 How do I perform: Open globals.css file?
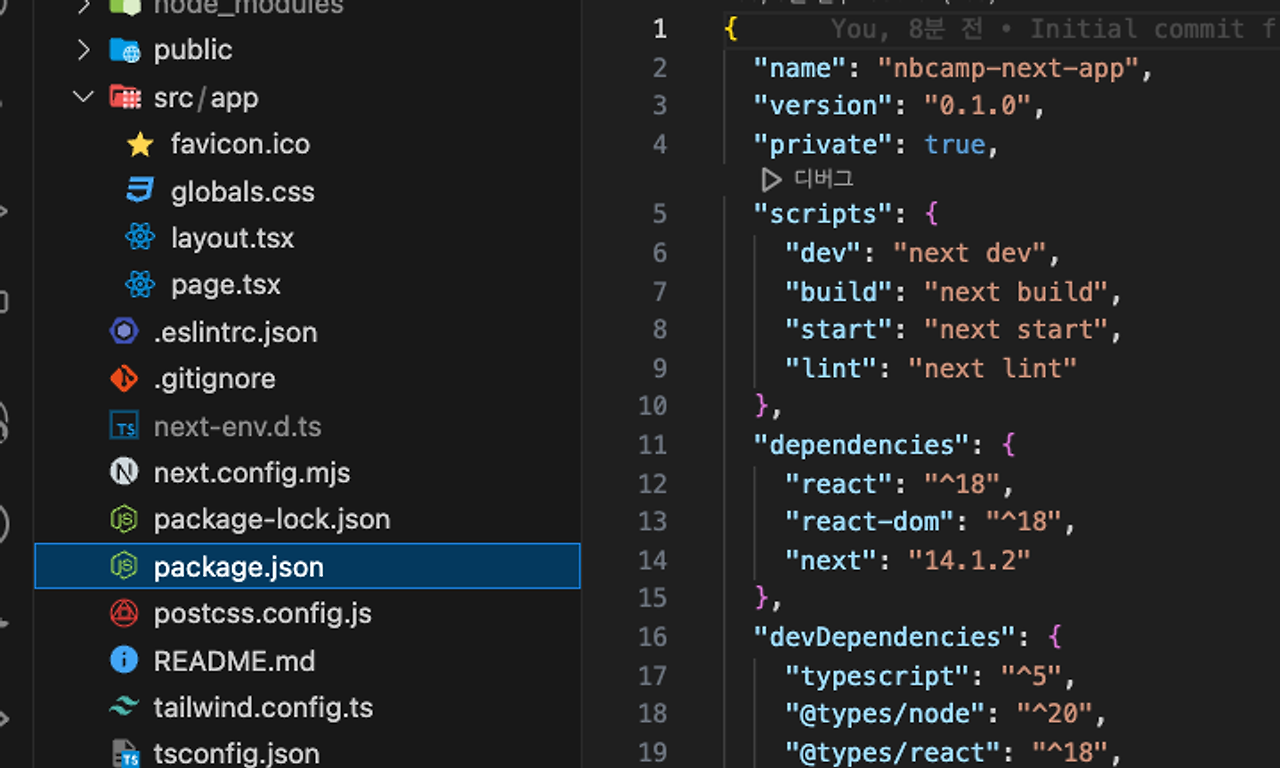pos(243,191)
